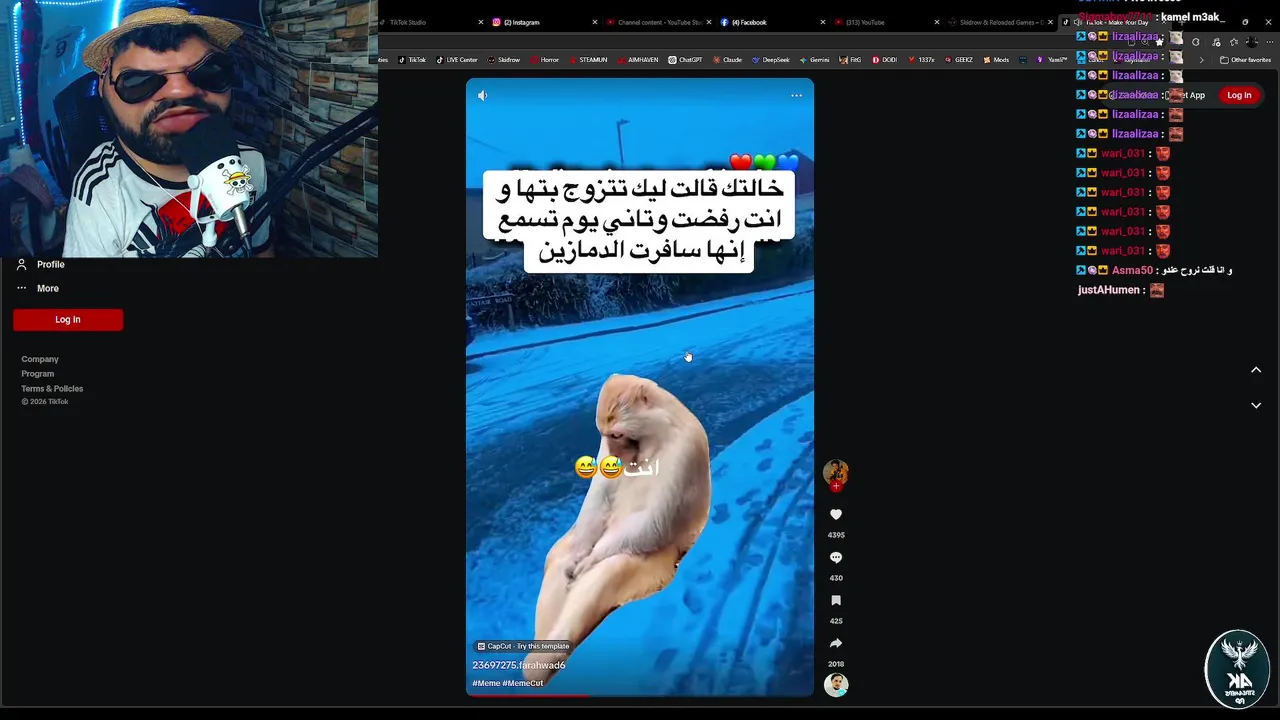Click the #Meme hashtag
This screenshot has width=1280, height=720.
486,683
